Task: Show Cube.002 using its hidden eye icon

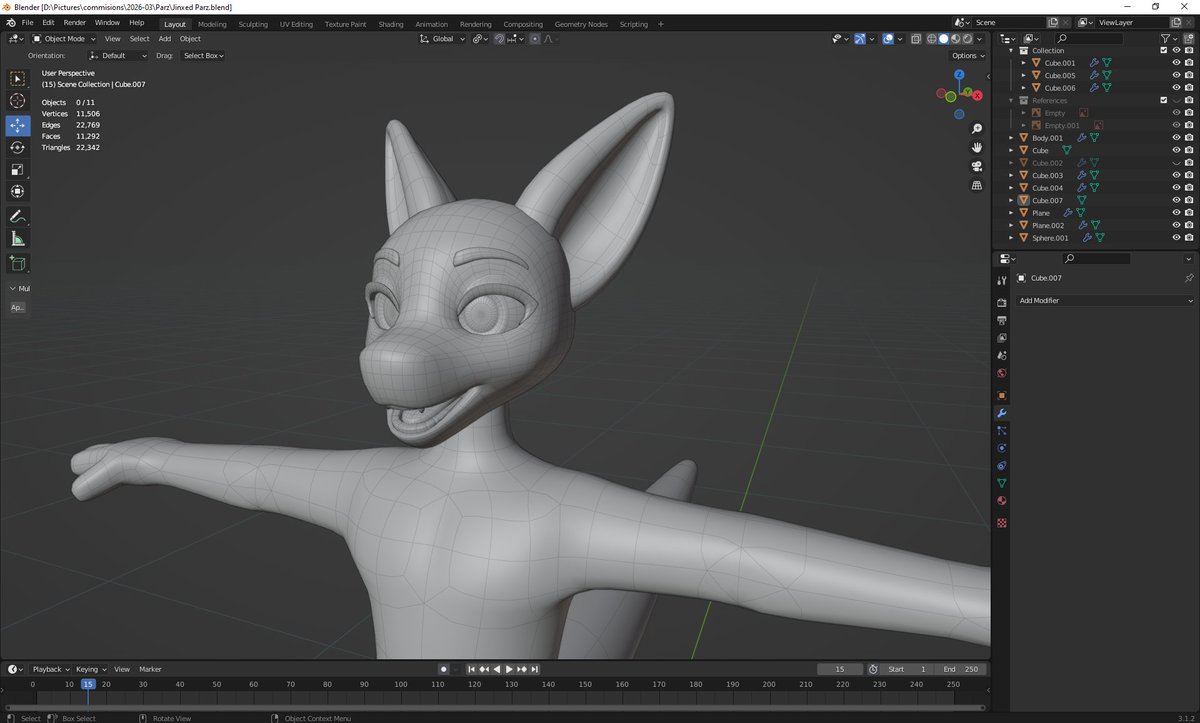Action: [x=1176, y=163]
